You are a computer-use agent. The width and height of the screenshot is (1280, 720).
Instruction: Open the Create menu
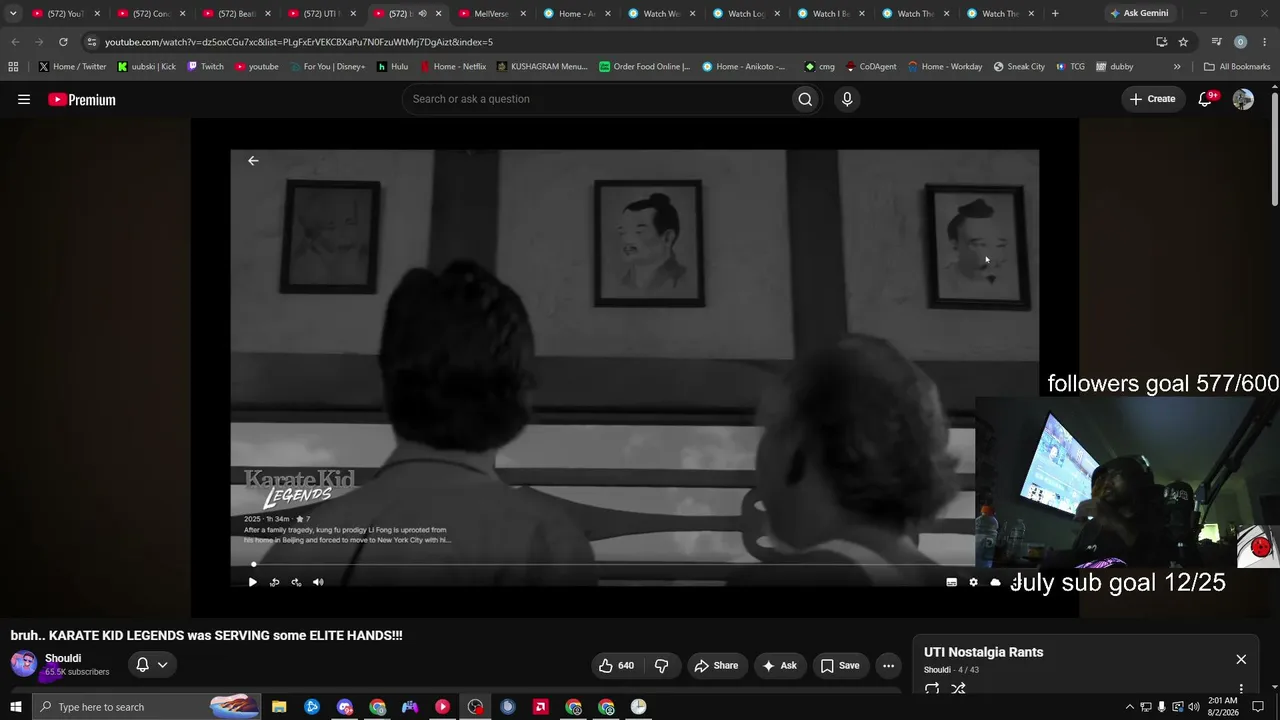click(x=1152, y=99)
